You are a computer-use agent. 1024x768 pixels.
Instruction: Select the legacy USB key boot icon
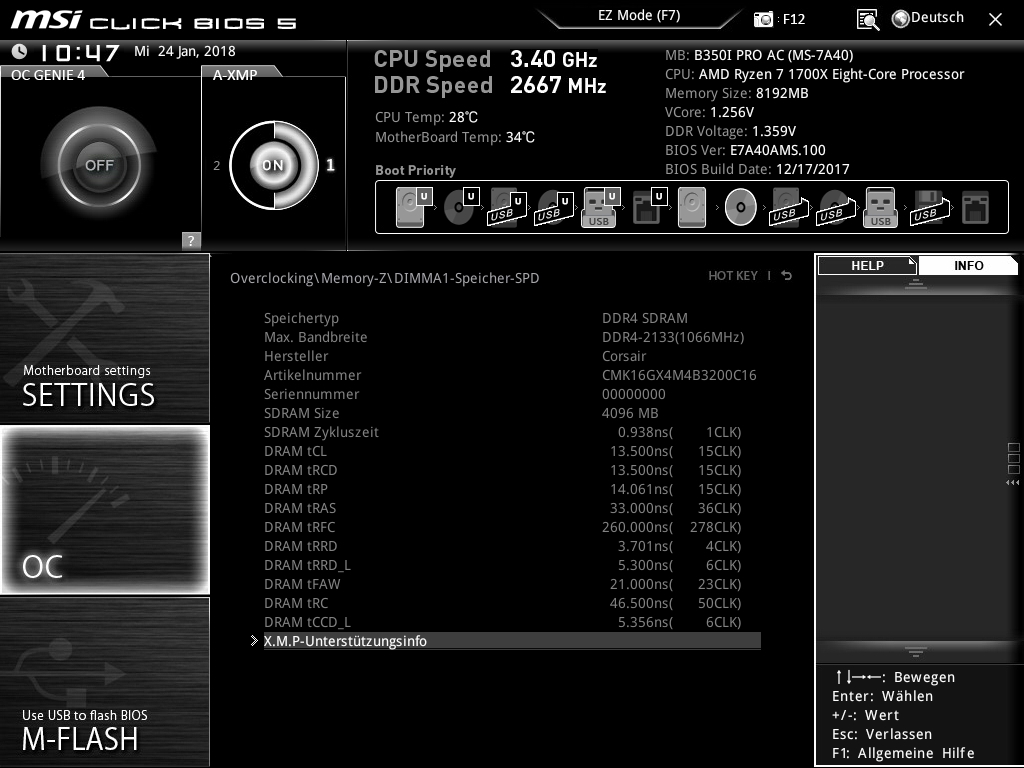pyautogui.click(x=881, y=207)
